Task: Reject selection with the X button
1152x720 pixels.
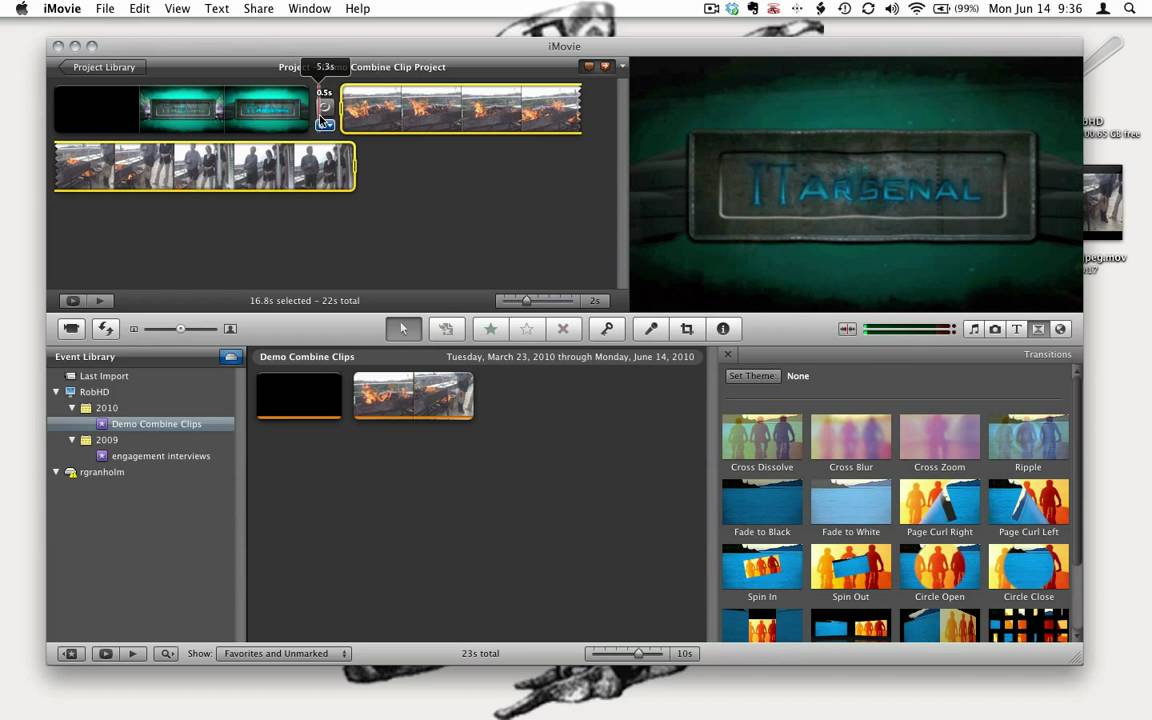Action: pos(563,329)
